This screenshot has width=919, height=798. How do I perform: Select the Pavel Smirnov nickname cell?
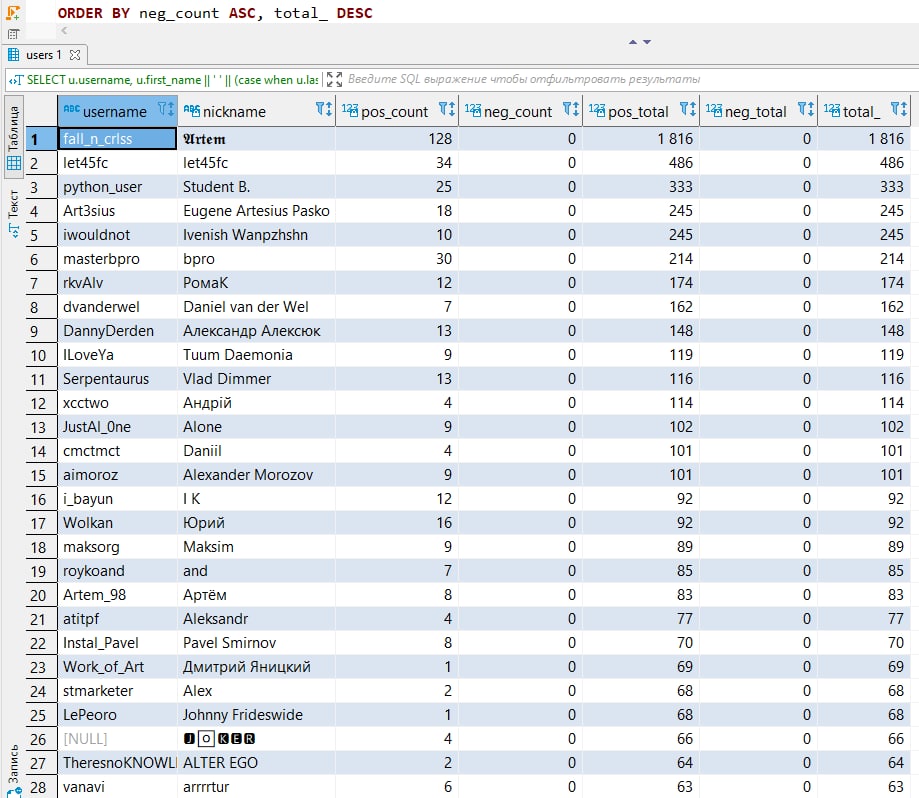pos(256,643)
